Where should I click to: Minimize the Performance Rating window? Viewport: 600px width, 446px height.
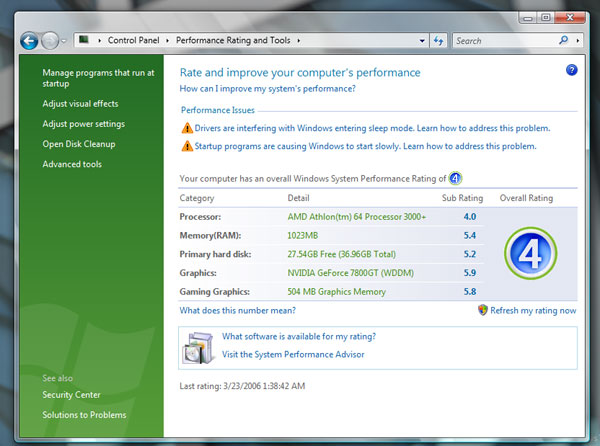pyautogui.click(x=528, y=18)
